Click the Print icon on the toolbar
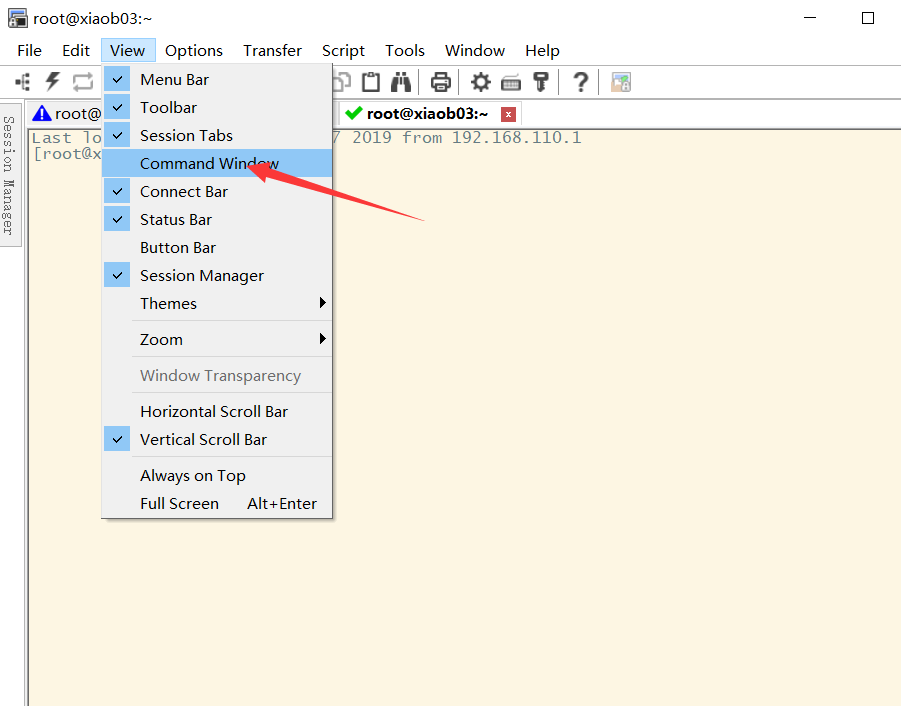The height and width of the screenshot is (706, 901). tap(440, 82)
